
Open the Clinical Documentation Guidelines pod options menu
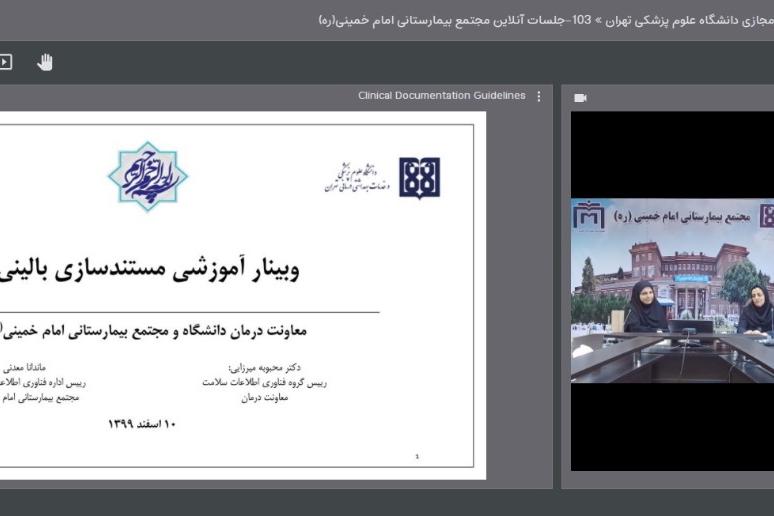click(x=539, y=96)
